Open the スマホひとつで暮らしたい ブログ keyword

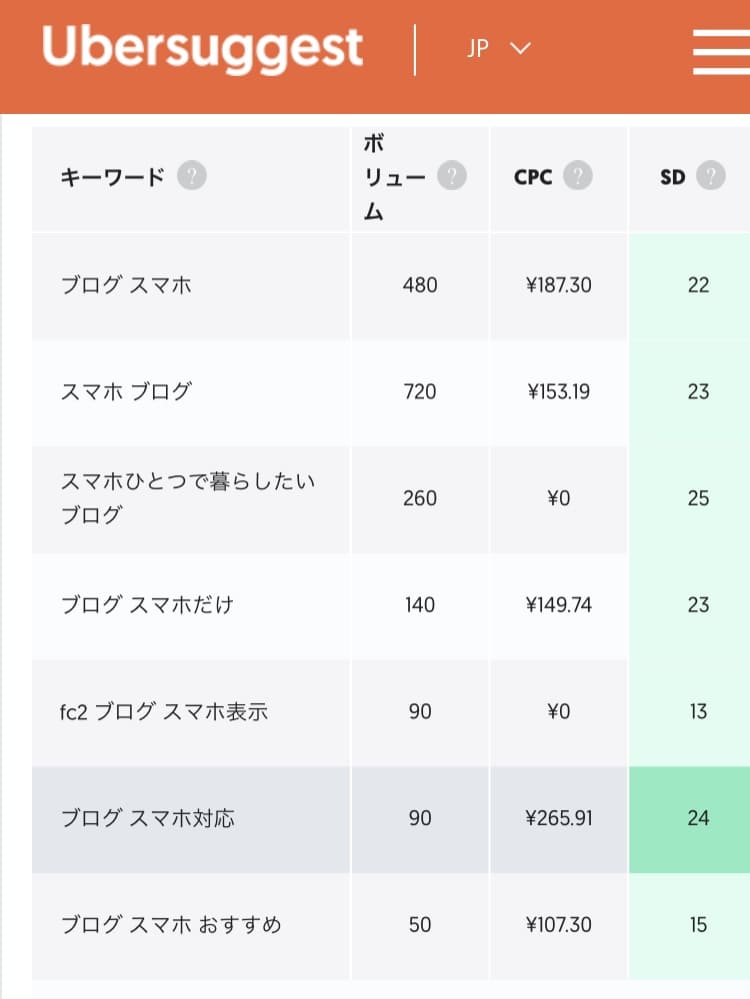point(188,498)
